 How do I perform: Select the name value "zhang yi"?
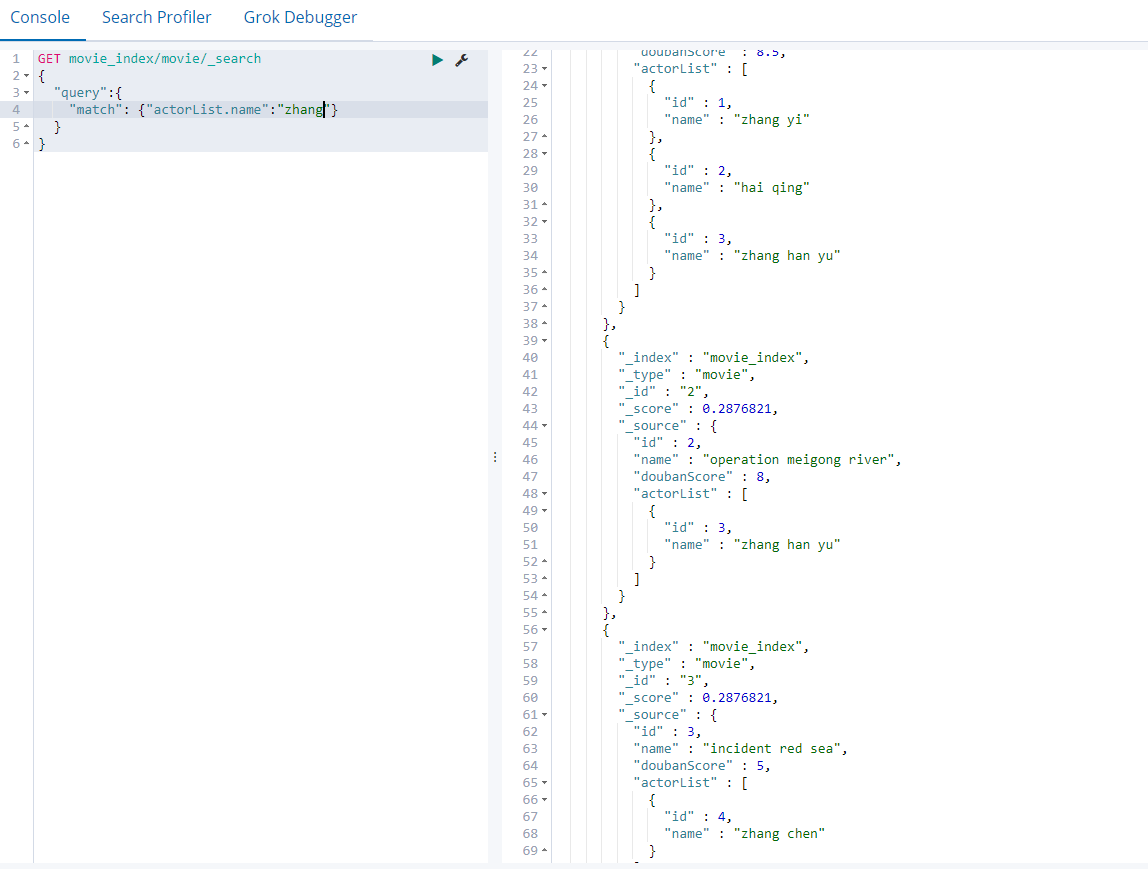(x=772, y=120)
